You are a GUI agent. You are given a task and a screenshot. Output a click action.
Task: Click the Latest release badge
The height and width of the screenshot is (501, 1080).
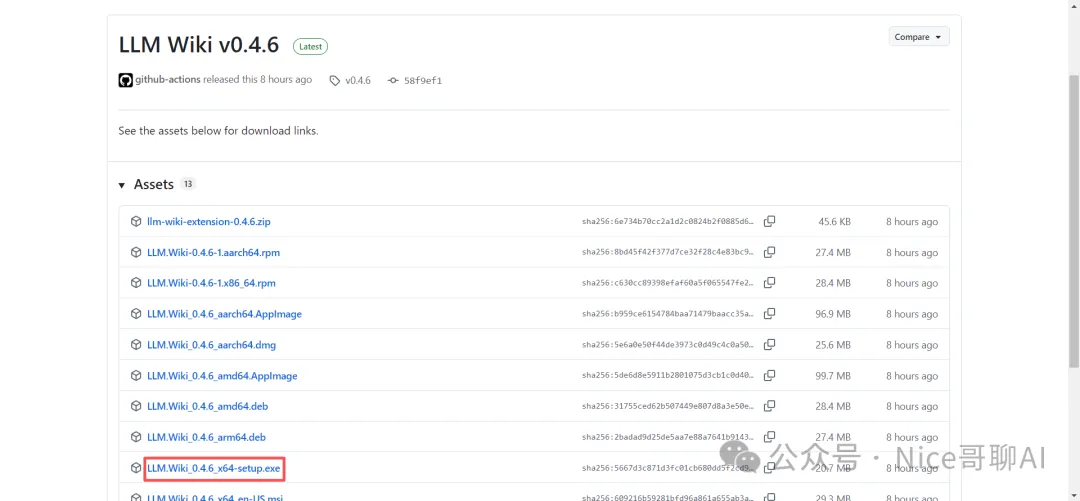(x=311, y=47)
